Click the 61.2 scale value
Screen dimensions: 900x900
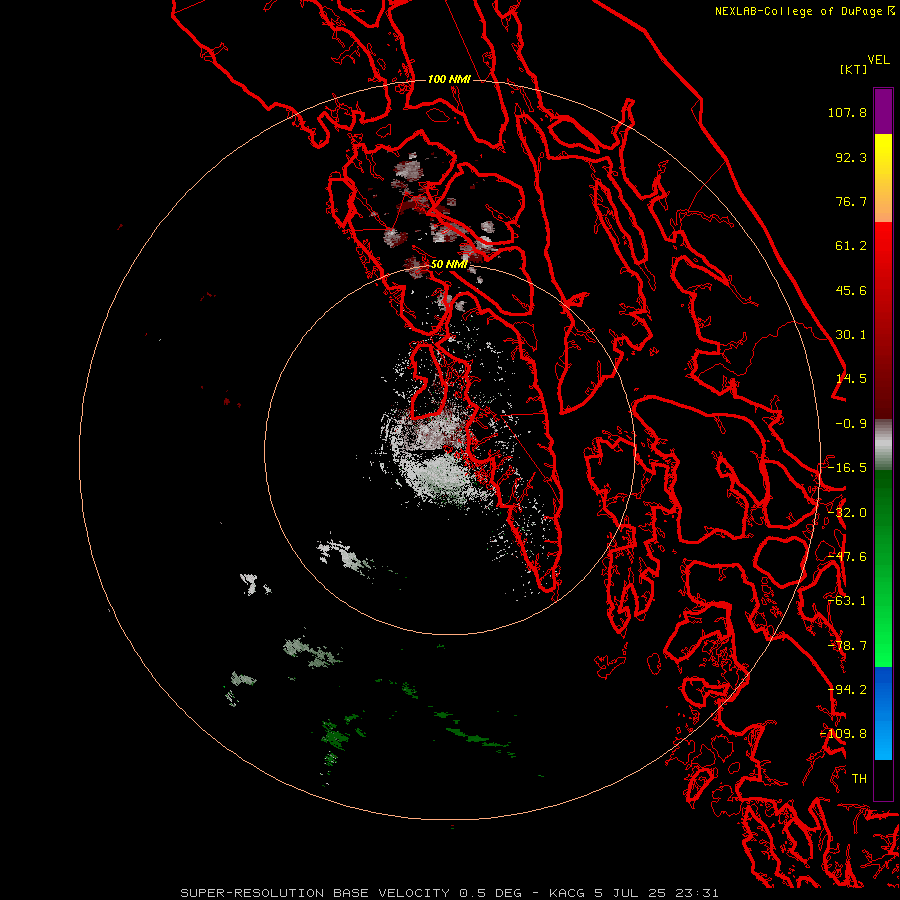851,246
